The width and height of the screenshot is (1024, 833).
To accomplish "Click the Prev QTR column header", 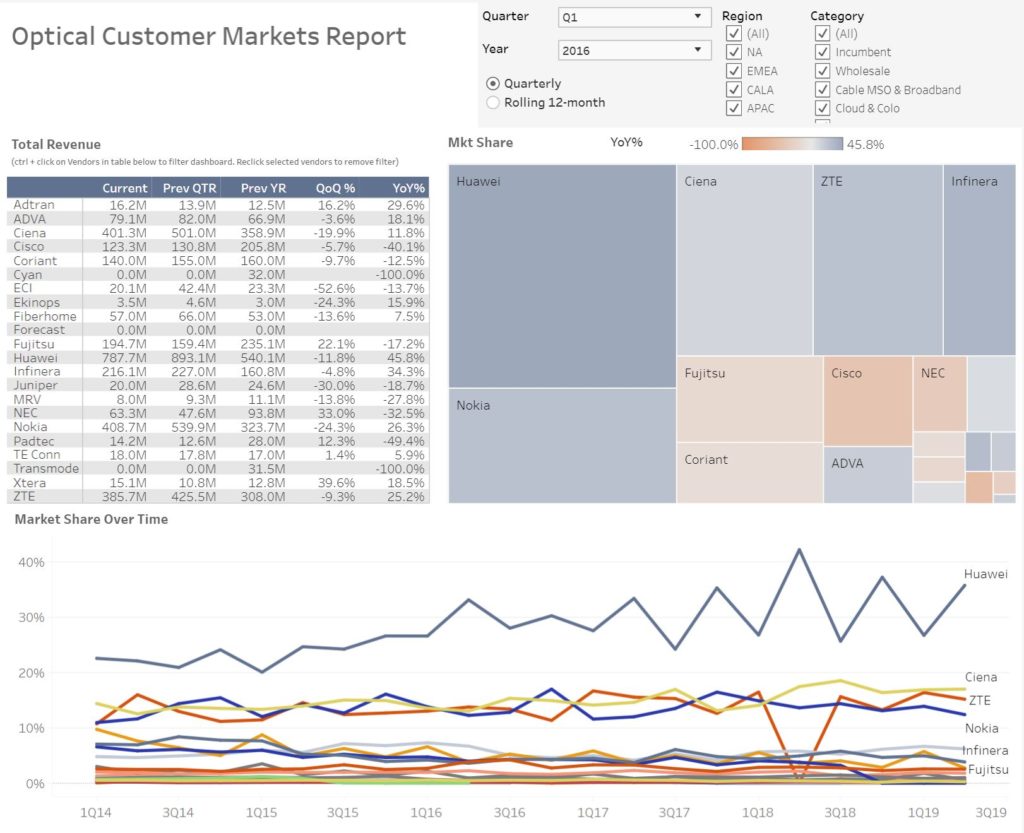I will point(189,188).
